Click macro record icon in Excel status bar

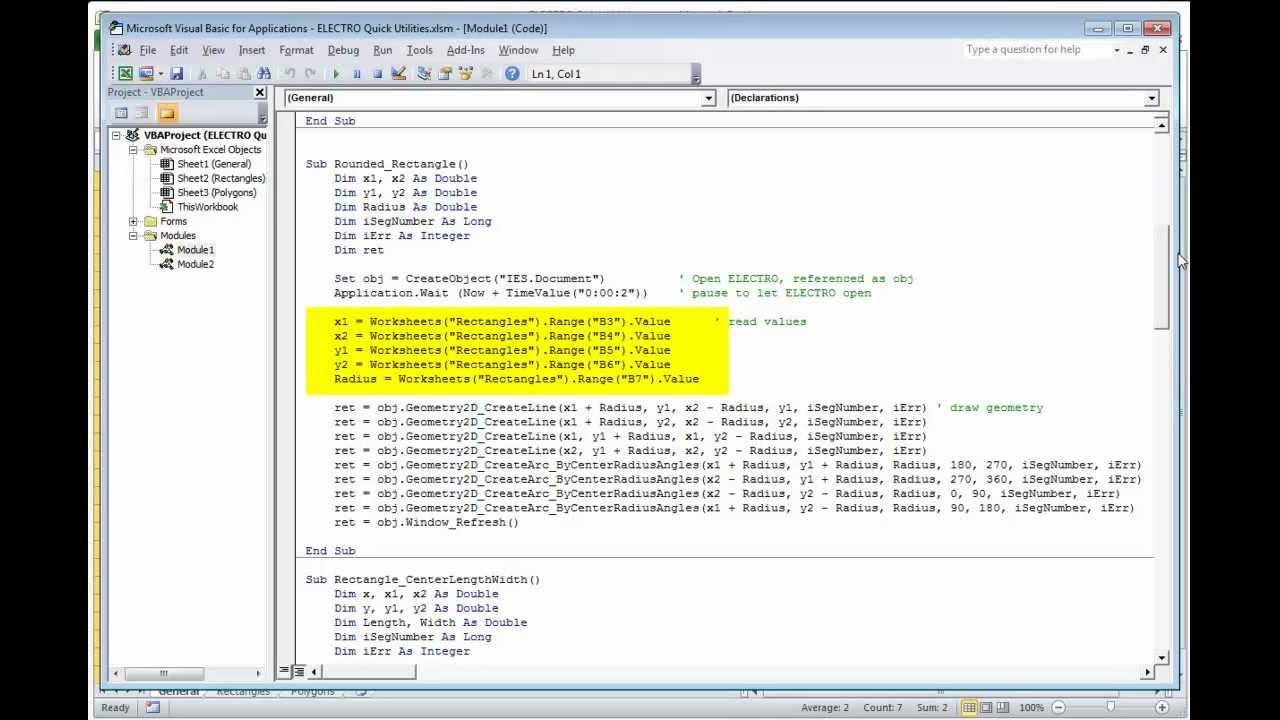tap(152, 707)
